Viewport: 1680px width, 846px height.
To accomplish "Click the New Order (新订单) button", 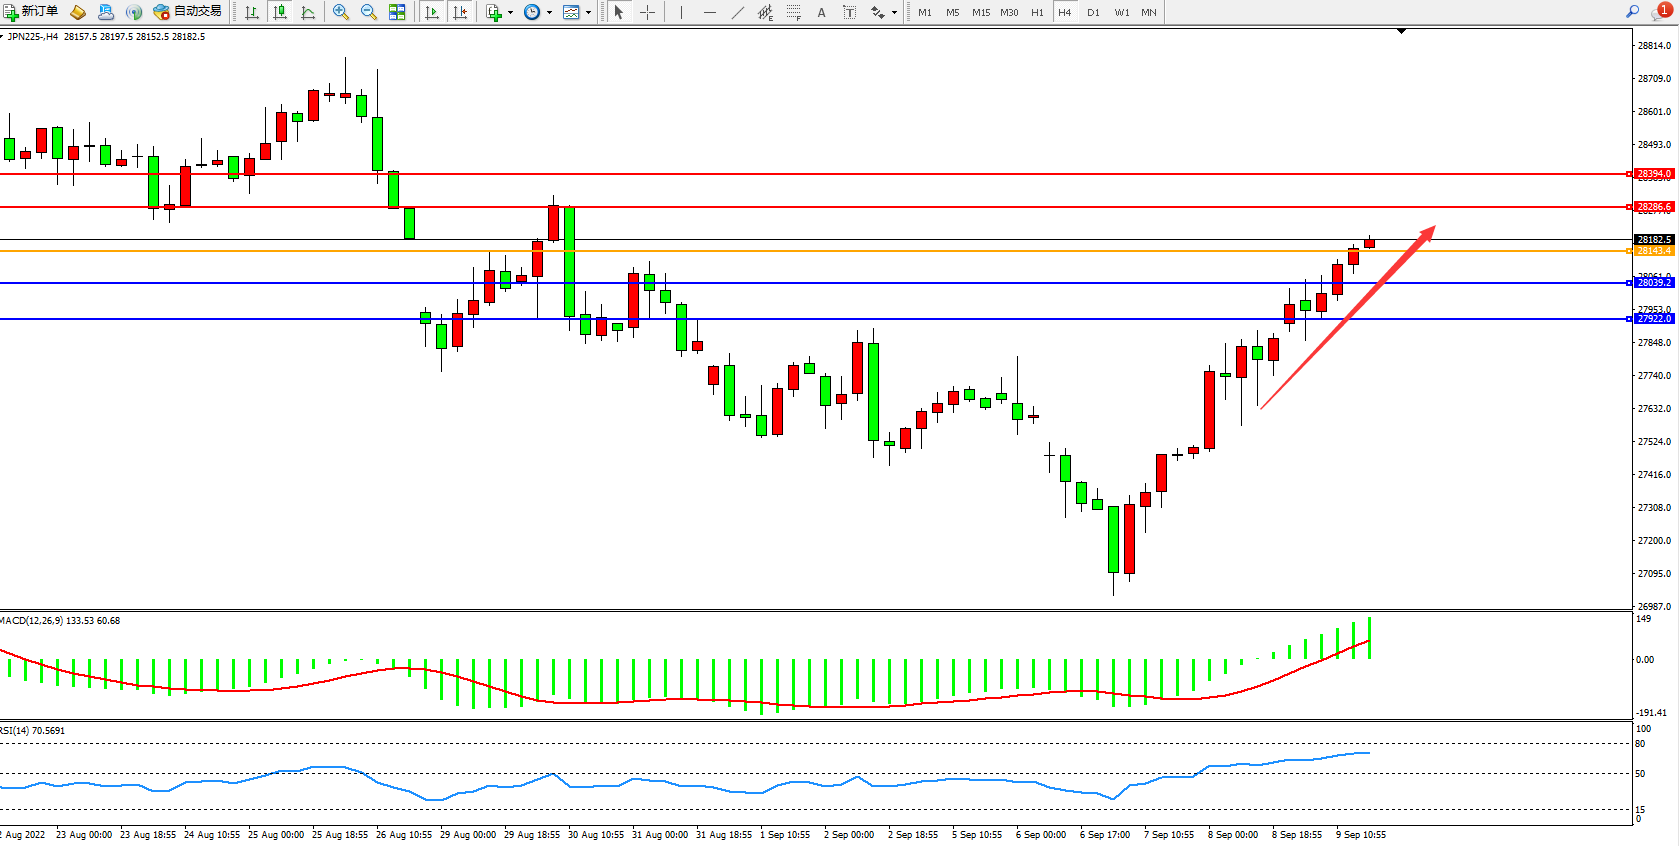I will coord(30,12).
